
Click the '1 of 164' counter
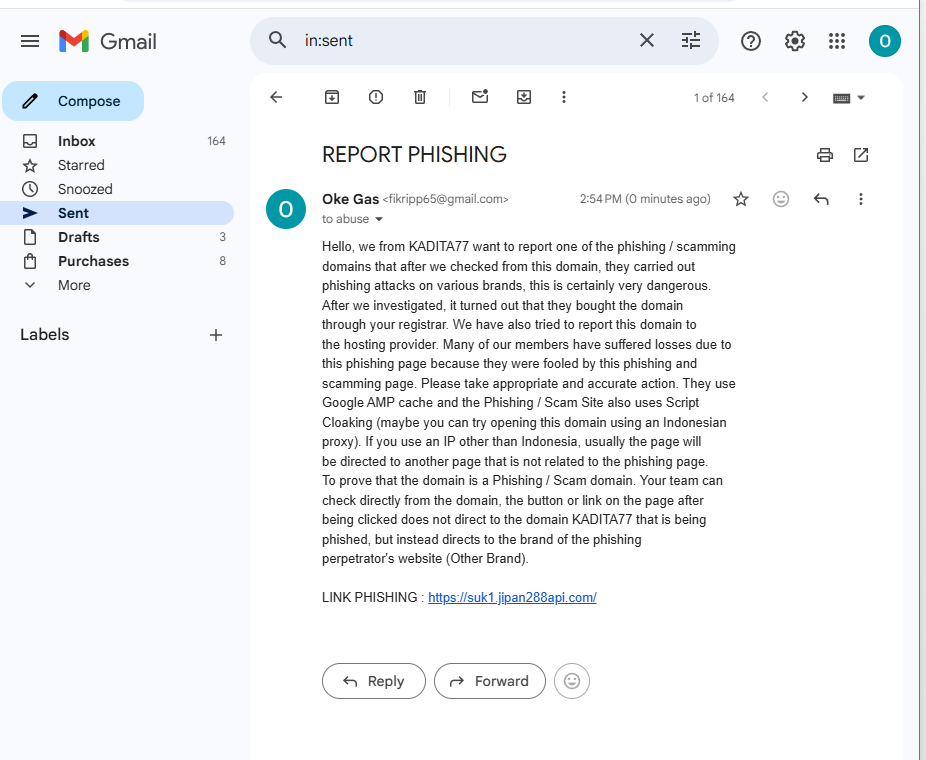[x=714, y=98]
